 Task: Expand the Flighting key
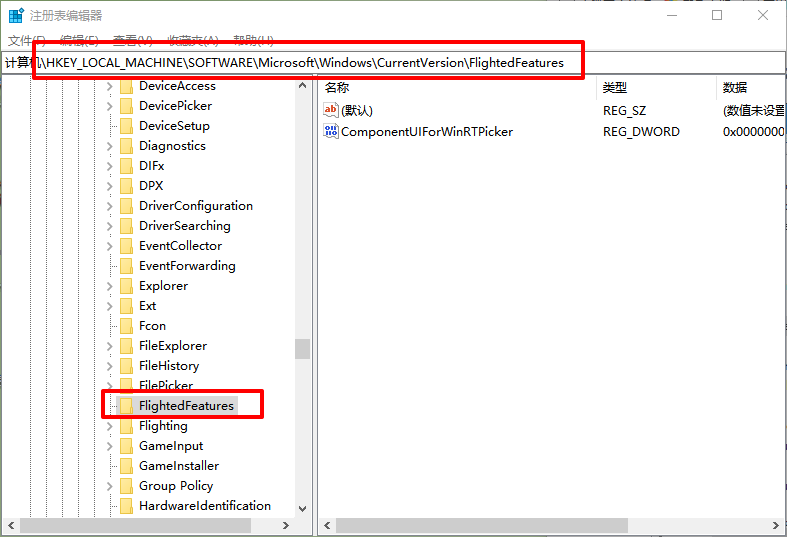[x=109, y=426]
